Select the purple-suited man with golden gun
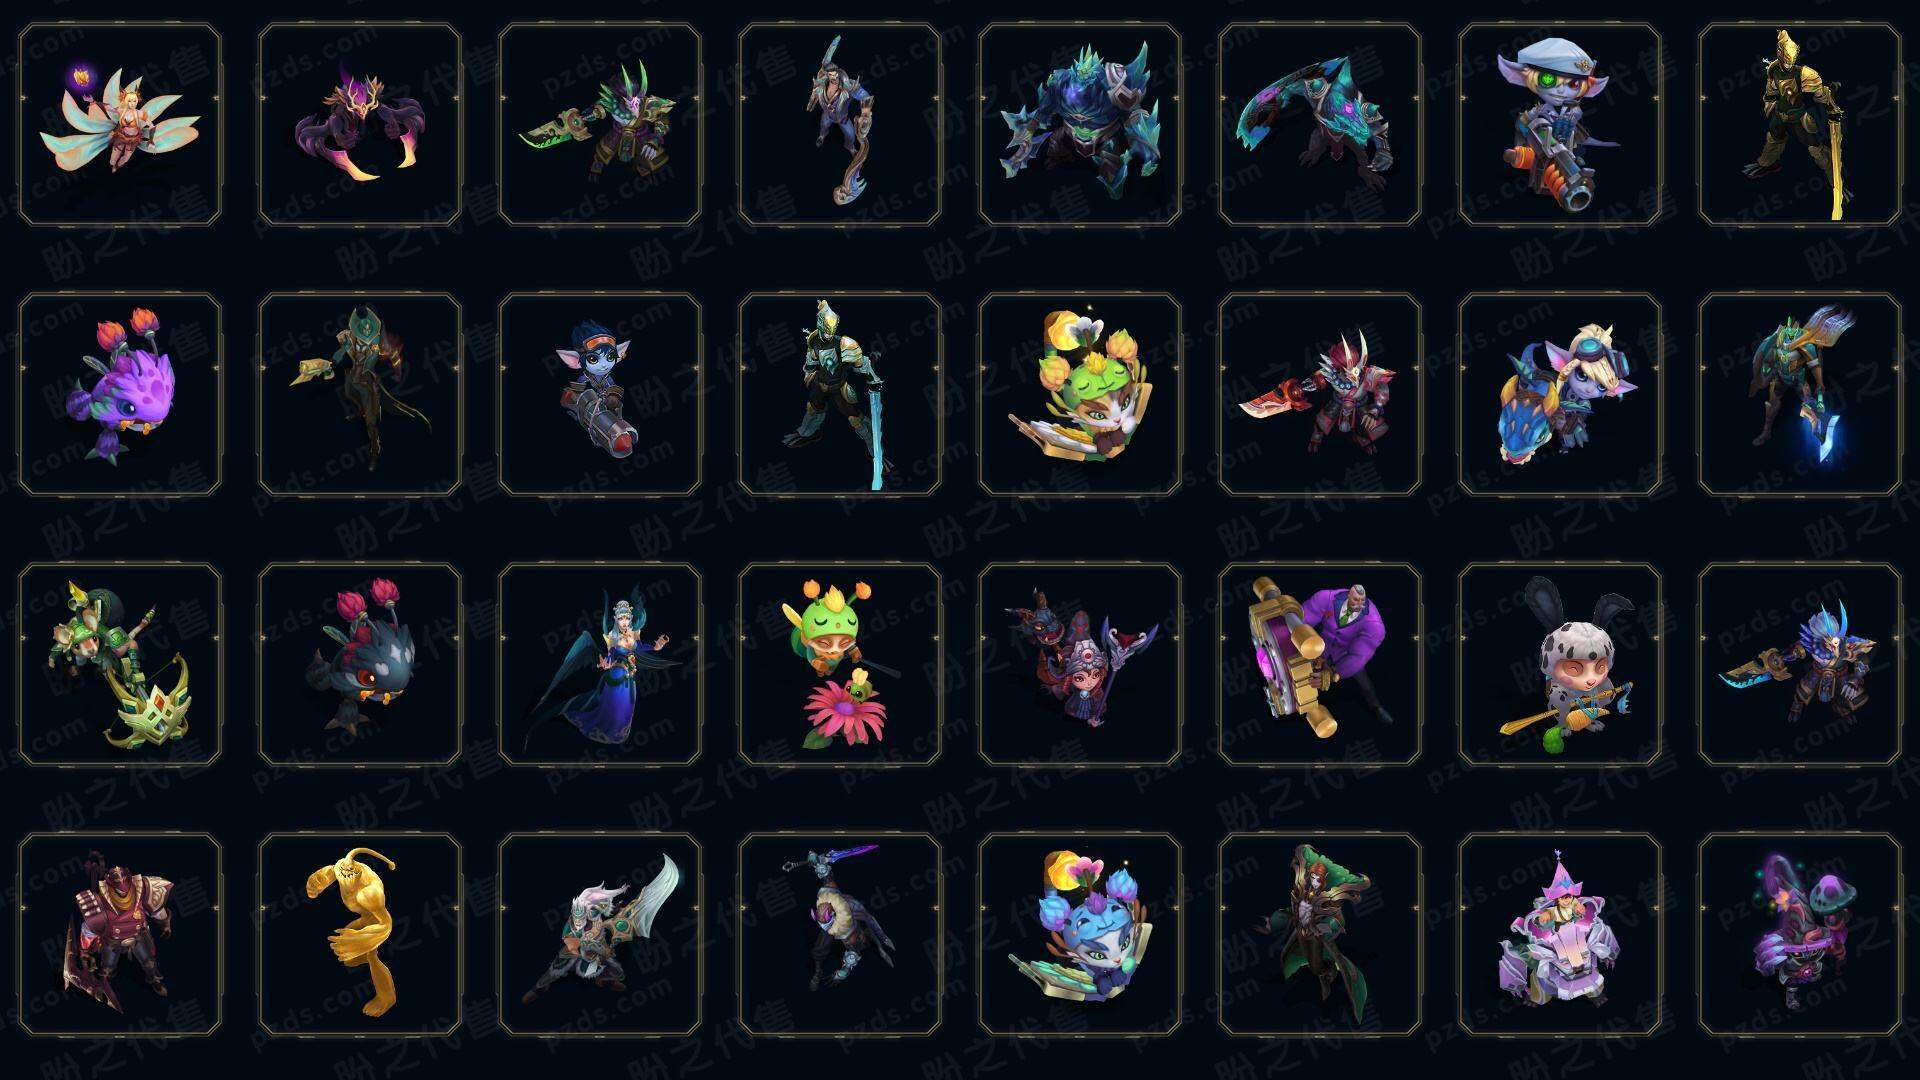The width and height of the screenshot is (1920, 1080). coord(1320,664)
